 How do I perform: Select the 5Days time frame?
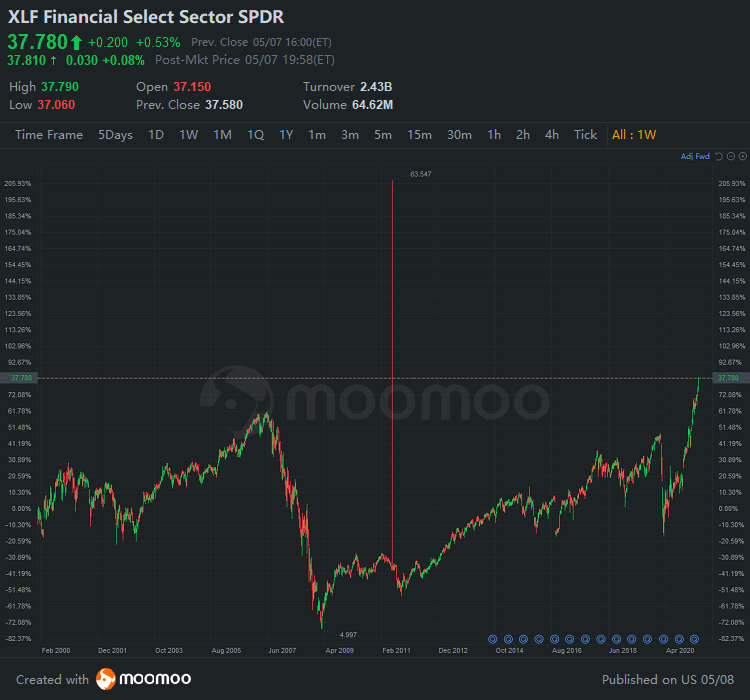click(115, 135)
